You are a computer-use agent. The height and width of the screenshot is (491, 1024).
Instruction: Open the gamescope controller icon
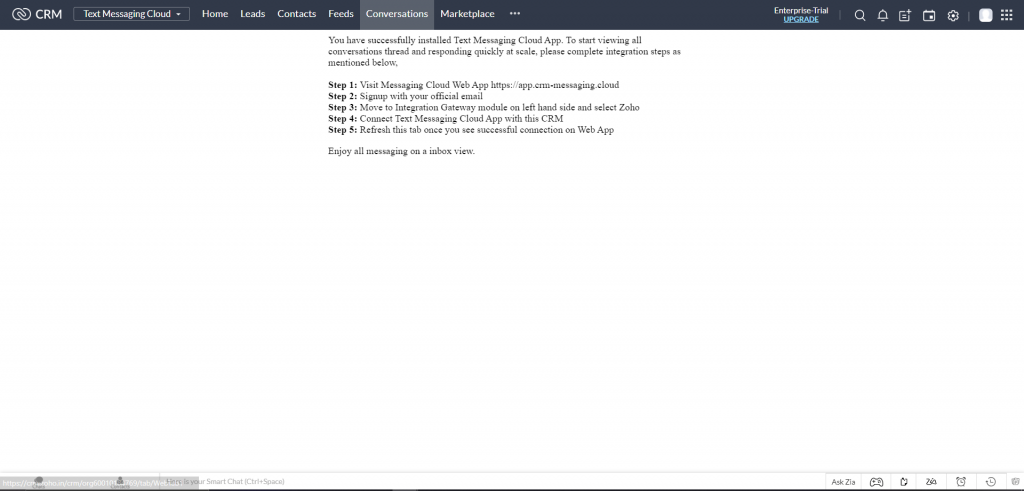[x=876, y=482]
